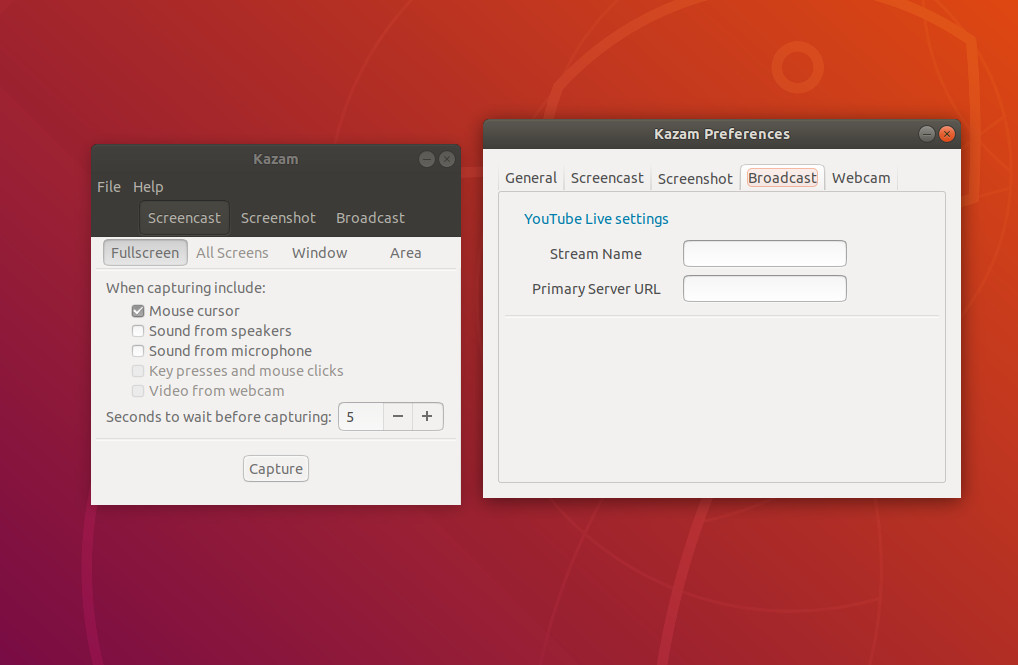Minimize the Kazam Preferences window

point(927,134)
